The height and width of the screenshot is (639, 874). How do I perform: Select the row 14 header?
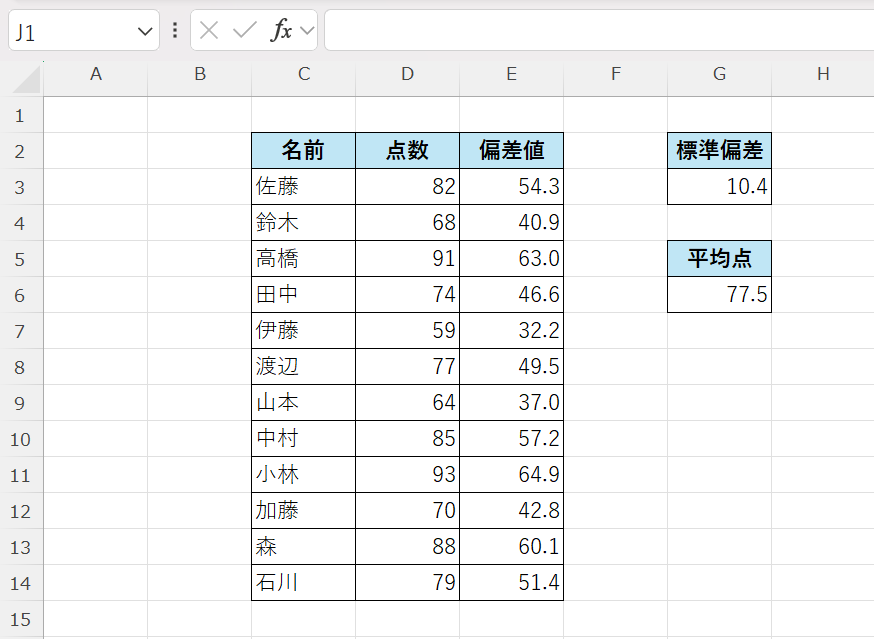(x=21, y=583)
